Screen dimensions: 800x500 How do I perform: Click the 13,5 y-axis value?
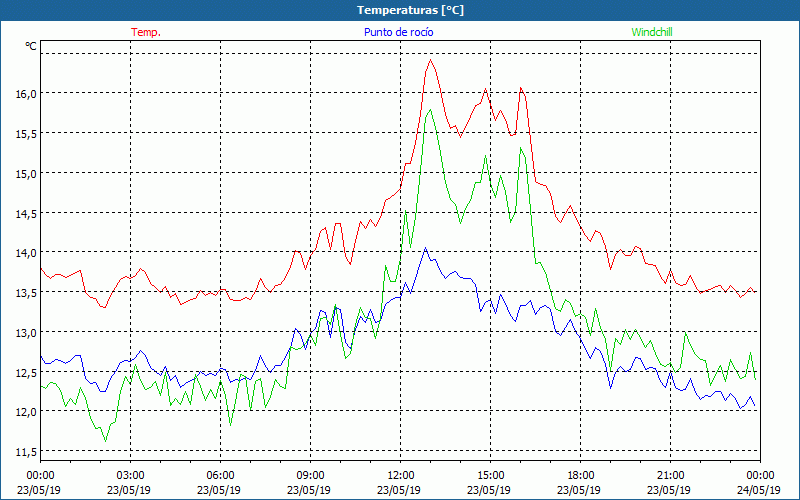(26, 292)
